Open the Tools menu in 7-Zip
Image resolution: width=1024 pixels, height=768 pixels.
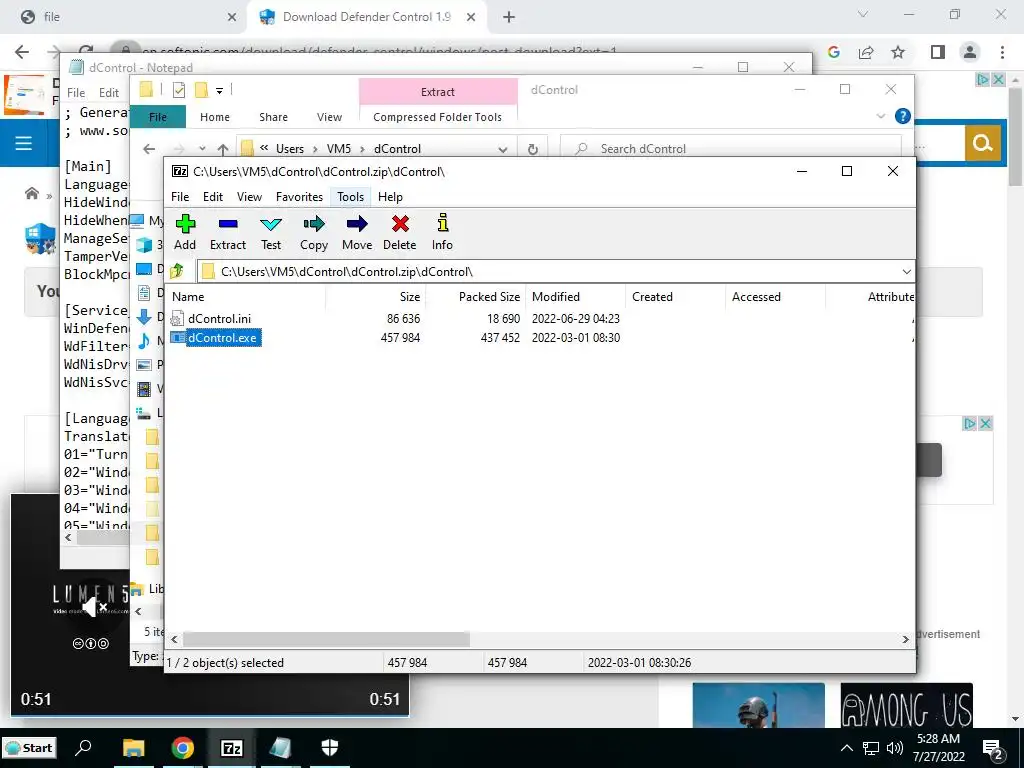coord(351,197)
